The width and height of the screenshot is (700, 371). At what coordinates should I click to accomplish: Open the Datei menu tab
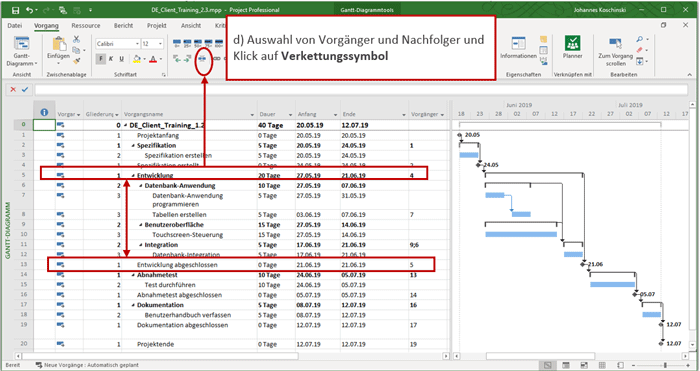[x=15, y=25]
